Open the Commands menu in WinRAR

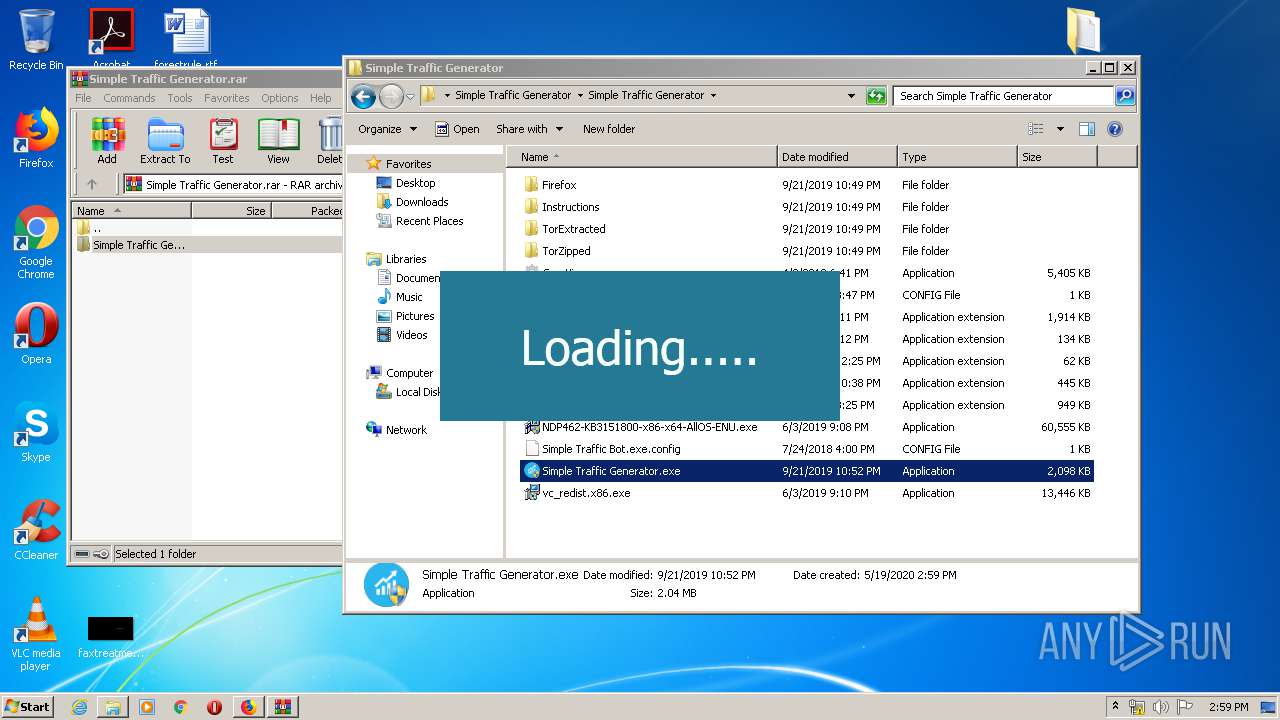point(129,98)
